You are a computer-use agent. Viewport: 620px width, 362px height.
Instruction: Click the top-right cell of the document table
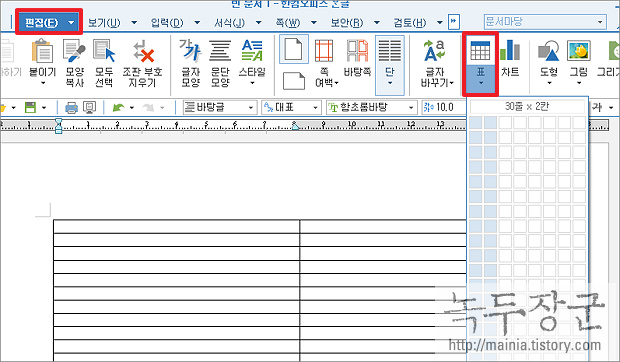click(x=383, y=226)
